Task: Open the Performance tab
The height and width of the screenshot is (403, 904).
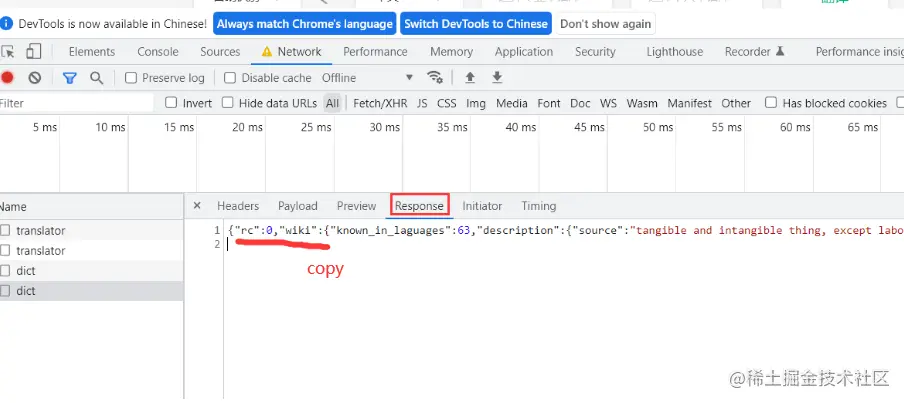Action: pyautogui.click(x=375, y=52)
